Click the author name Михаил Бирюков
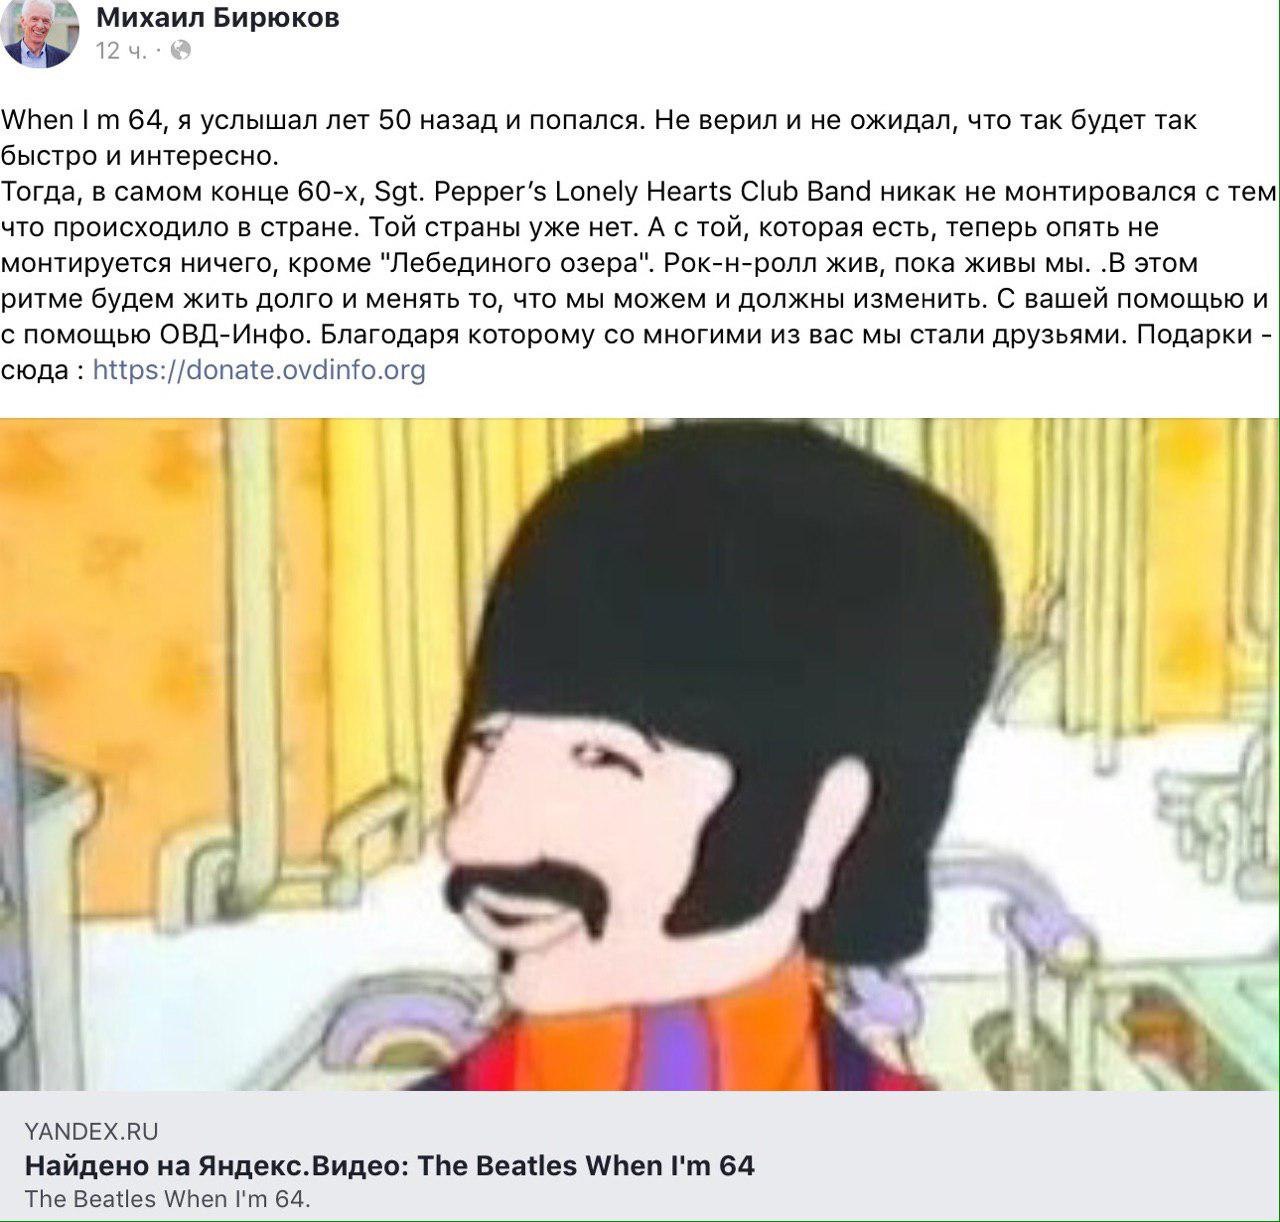This screenshot has width=1280, height=1222. 217,18
